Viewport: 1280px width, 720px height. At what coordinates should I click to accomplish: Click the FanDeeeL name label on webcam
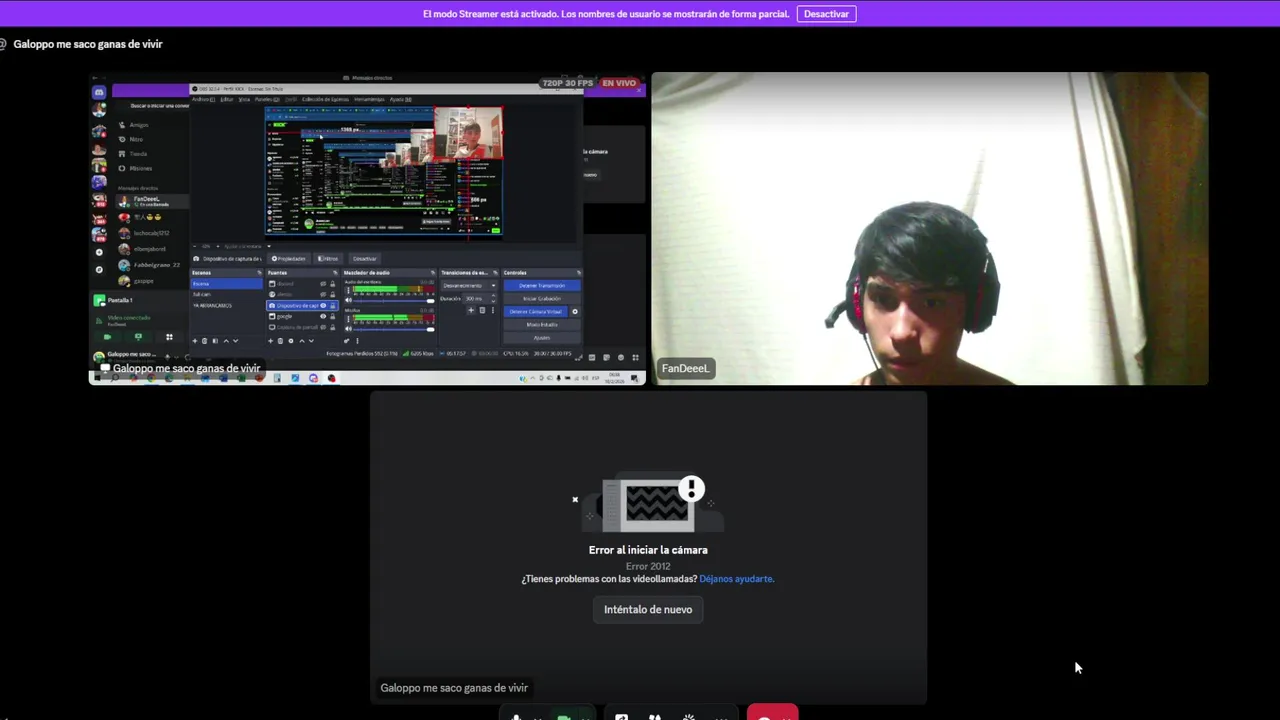tap(685, 369)
